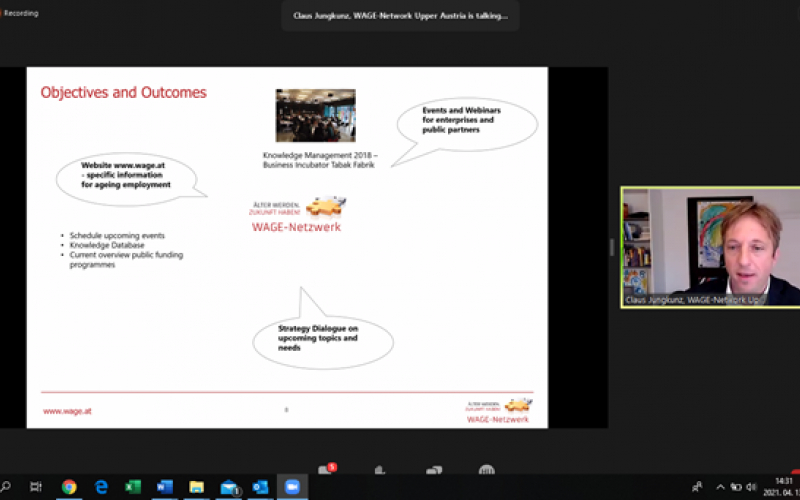Click the 'Objectives and Outcomes' slide title
Screen dimensions: 800x500
123,92
